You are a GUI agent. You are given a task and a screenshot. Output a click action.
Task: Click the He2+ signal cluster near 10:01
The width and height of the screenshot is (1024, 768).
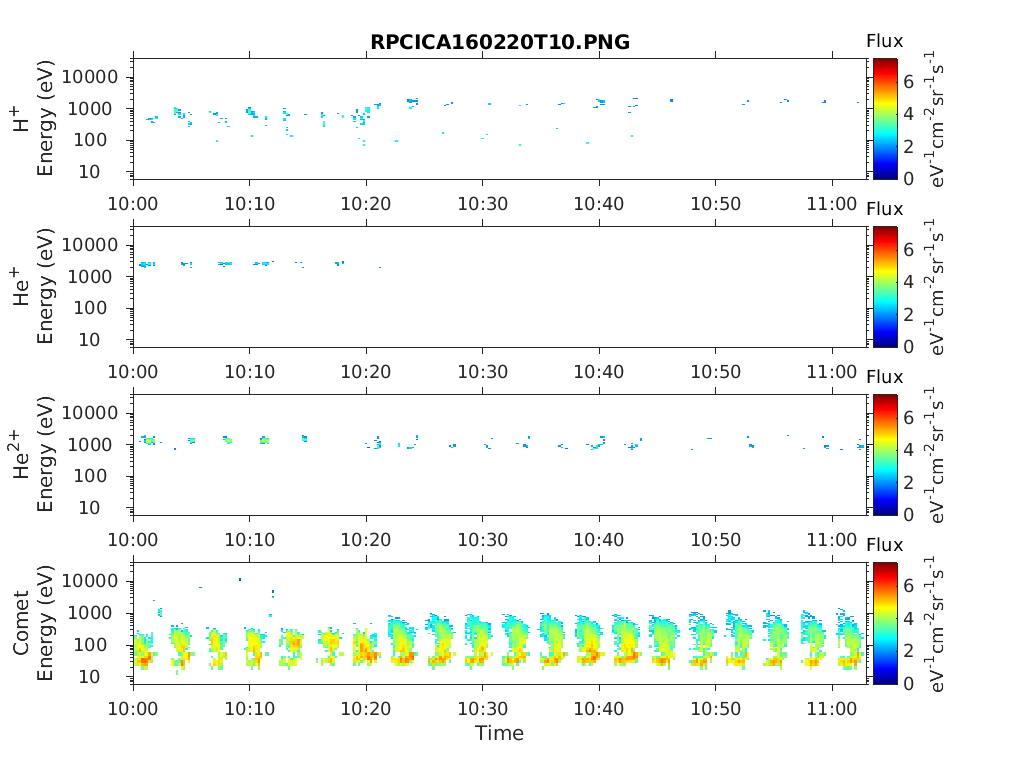[149, 440]
